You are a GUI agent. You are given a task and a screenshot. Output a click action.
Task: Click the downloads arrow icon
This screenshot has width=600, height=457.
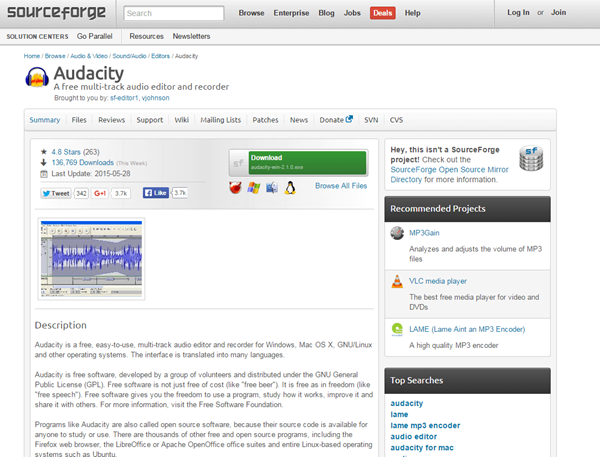44,162
